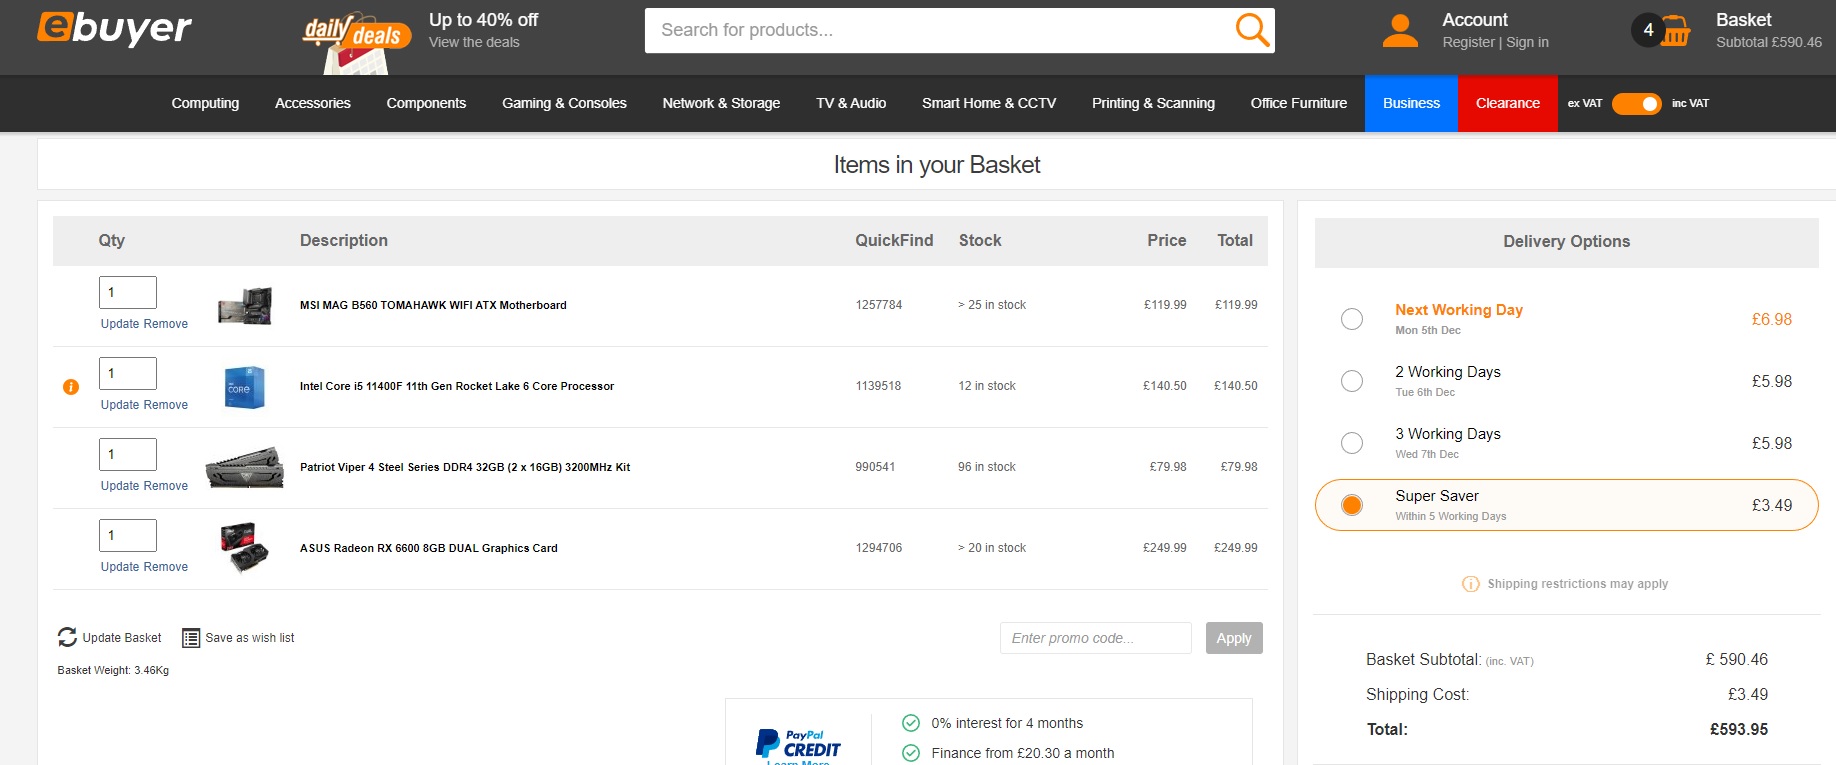
Task: Select Next Working Day delivery
Action: pyautogui.click(x=1352, y=319)
